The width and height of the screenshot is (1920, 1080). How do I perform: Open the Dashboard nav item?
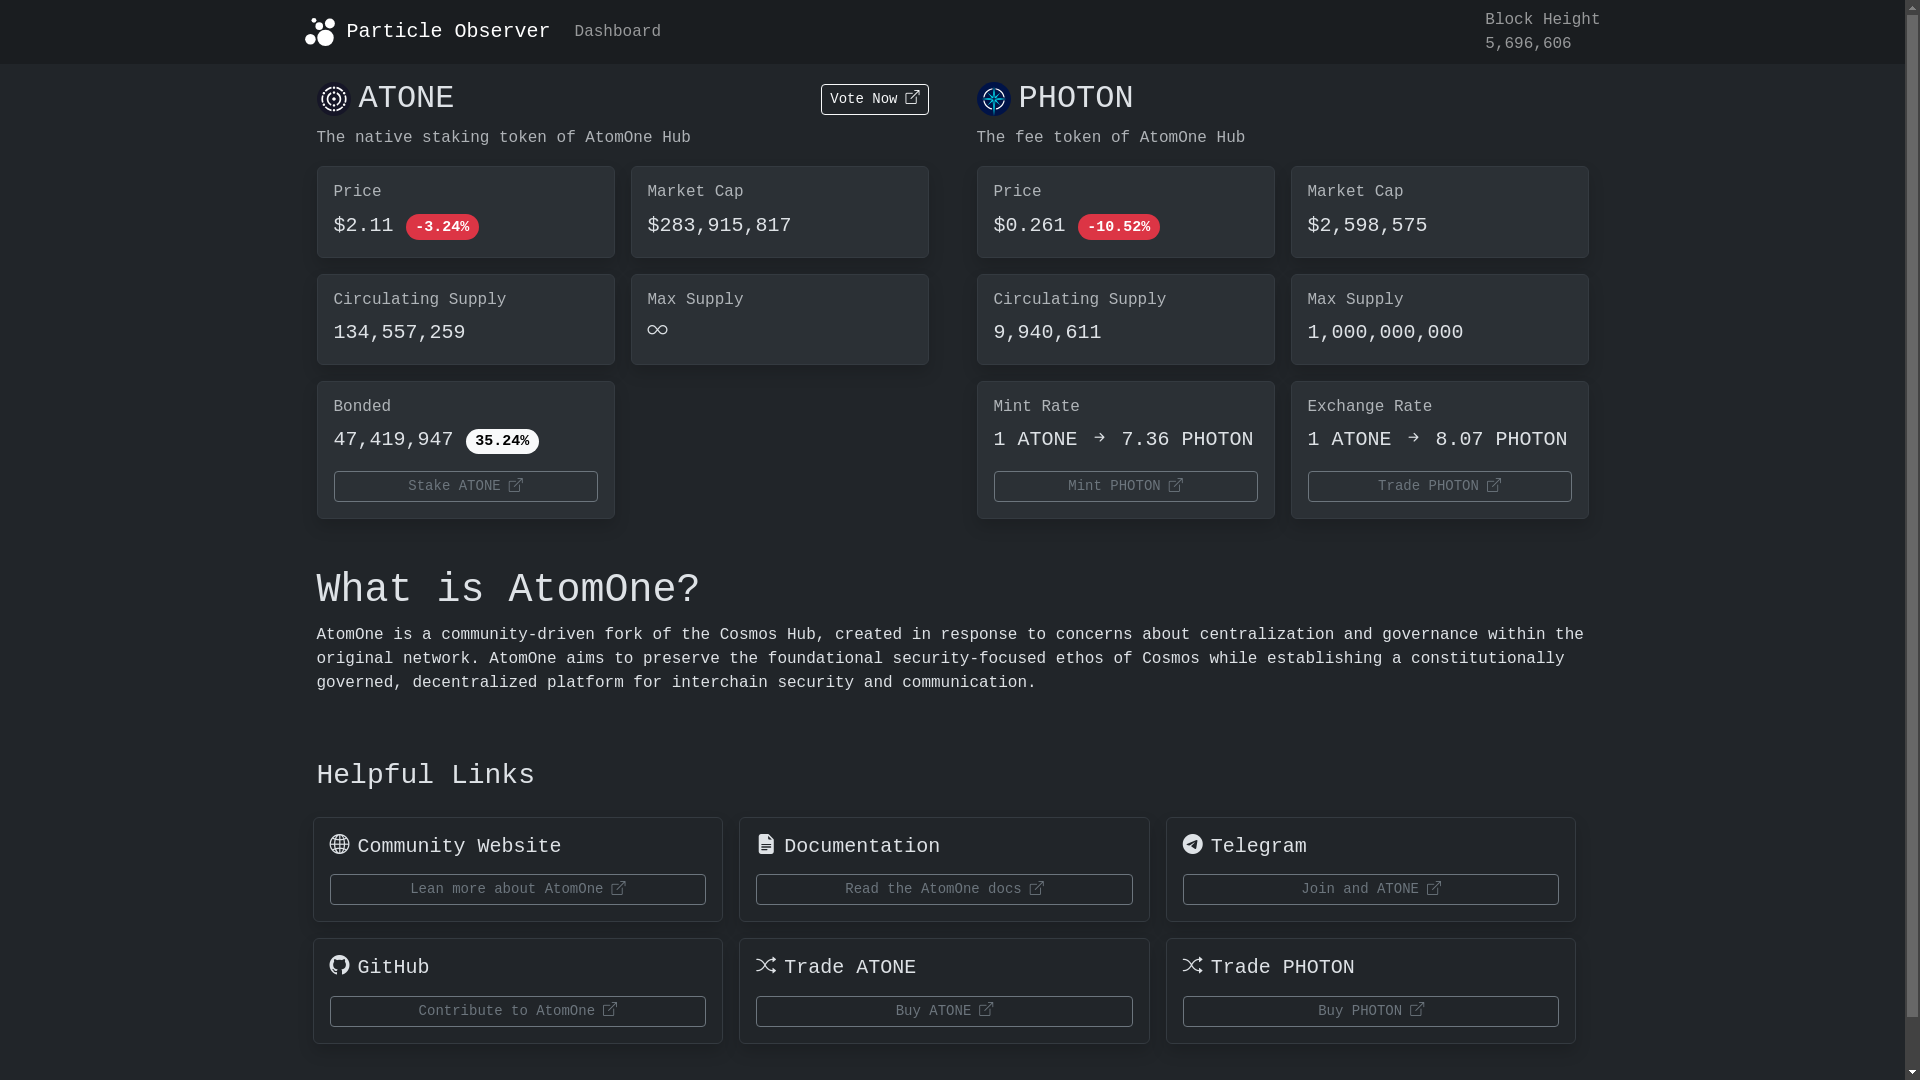617,32
